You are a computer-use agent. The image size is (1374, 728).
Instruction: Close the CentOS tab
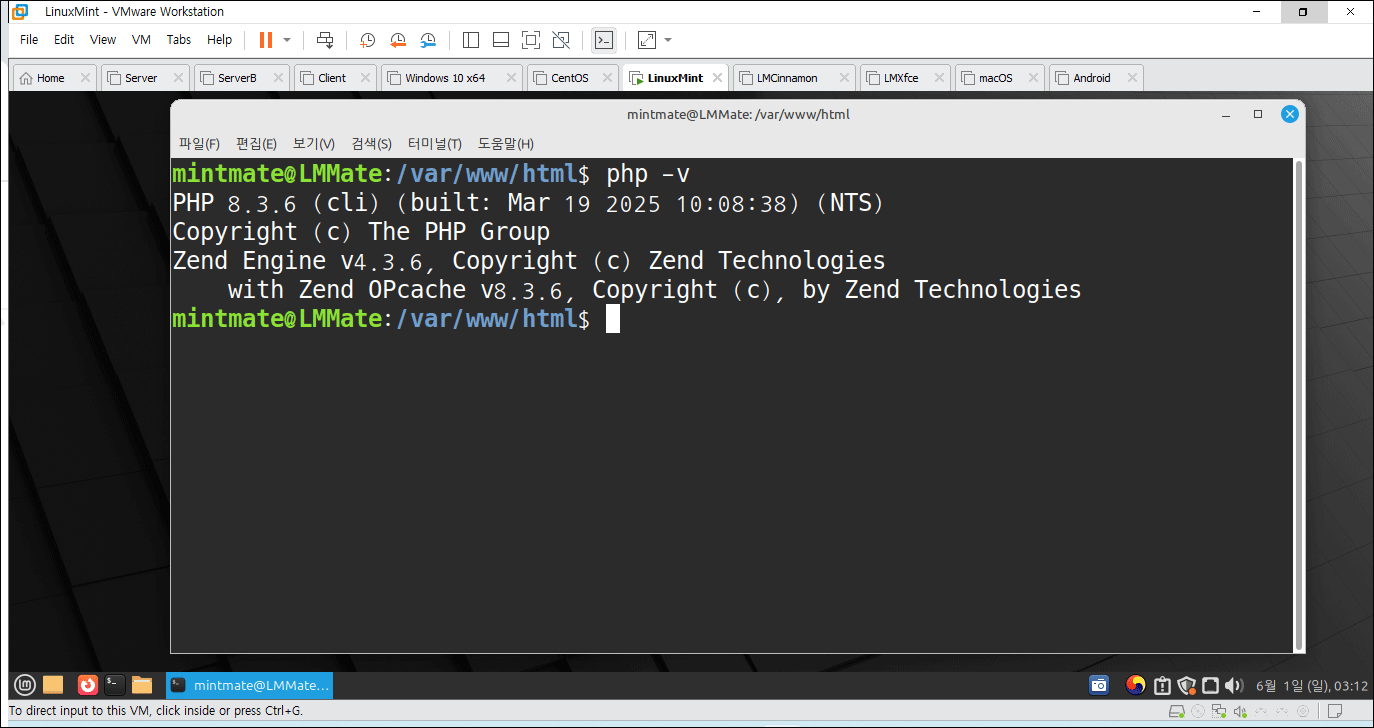point(607,78)
